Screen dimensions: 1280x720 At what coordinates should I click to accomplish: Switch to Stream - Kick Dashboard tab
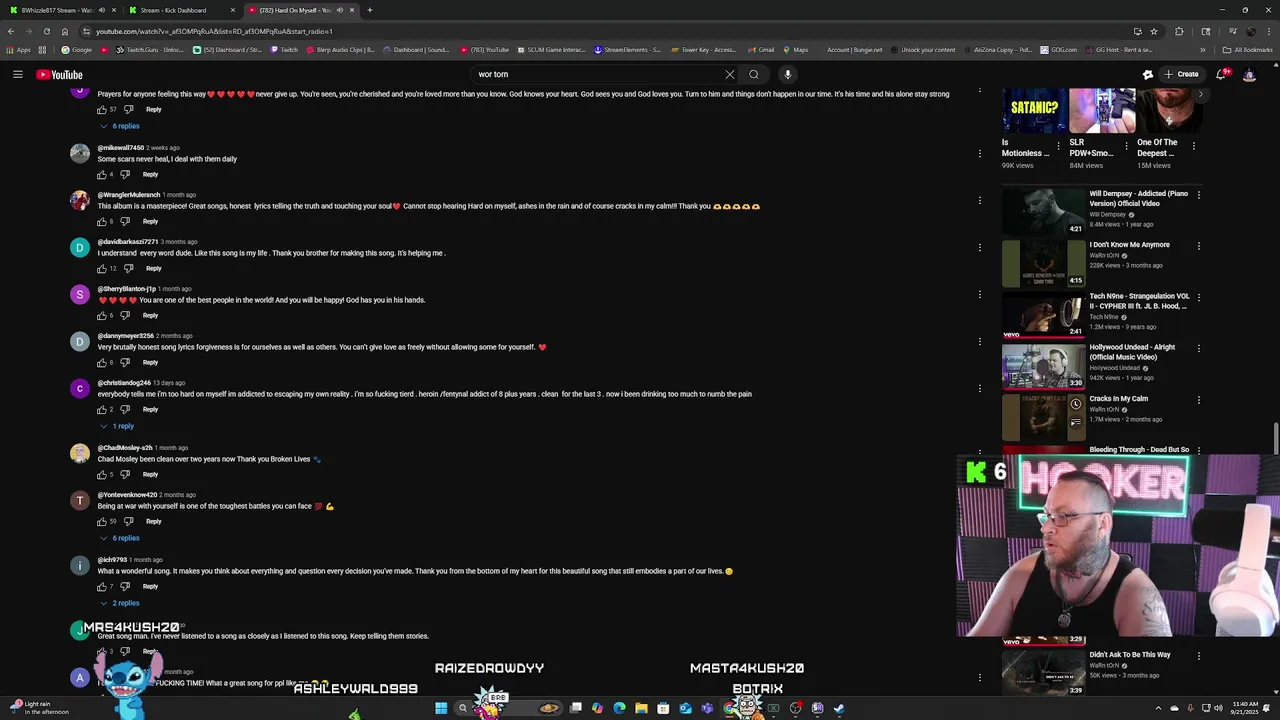[180, 10]
